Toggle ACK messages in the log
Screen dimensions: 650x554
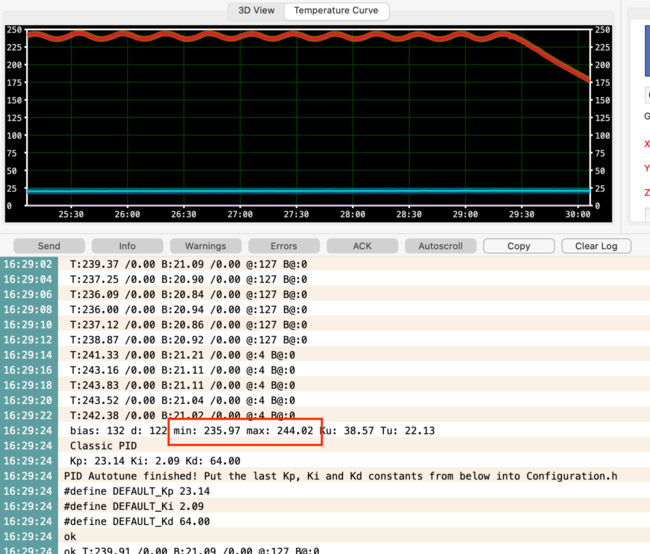(x=362, y=245)
